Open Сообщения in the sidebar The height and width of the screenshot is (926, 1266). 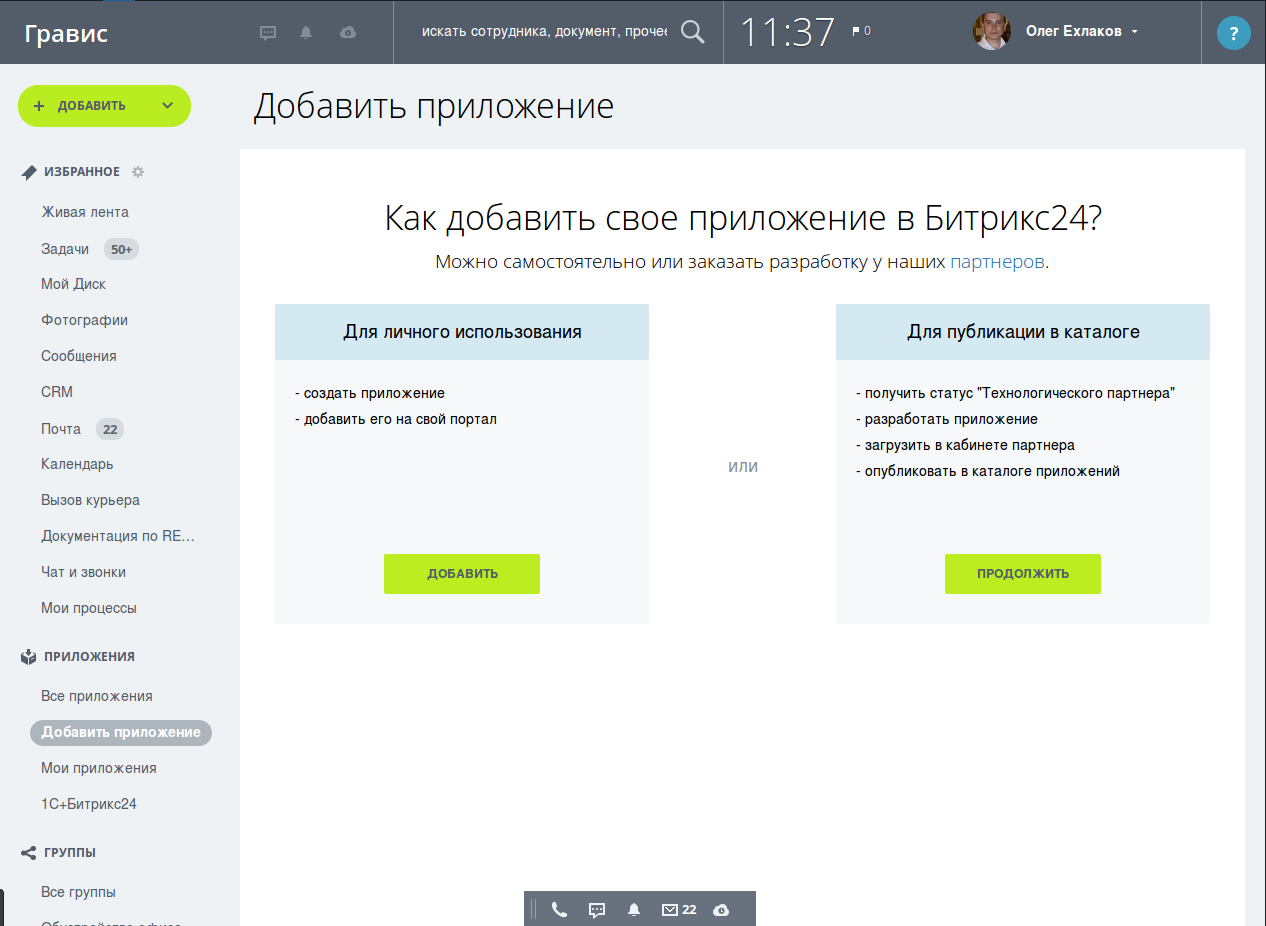[79, 356]
